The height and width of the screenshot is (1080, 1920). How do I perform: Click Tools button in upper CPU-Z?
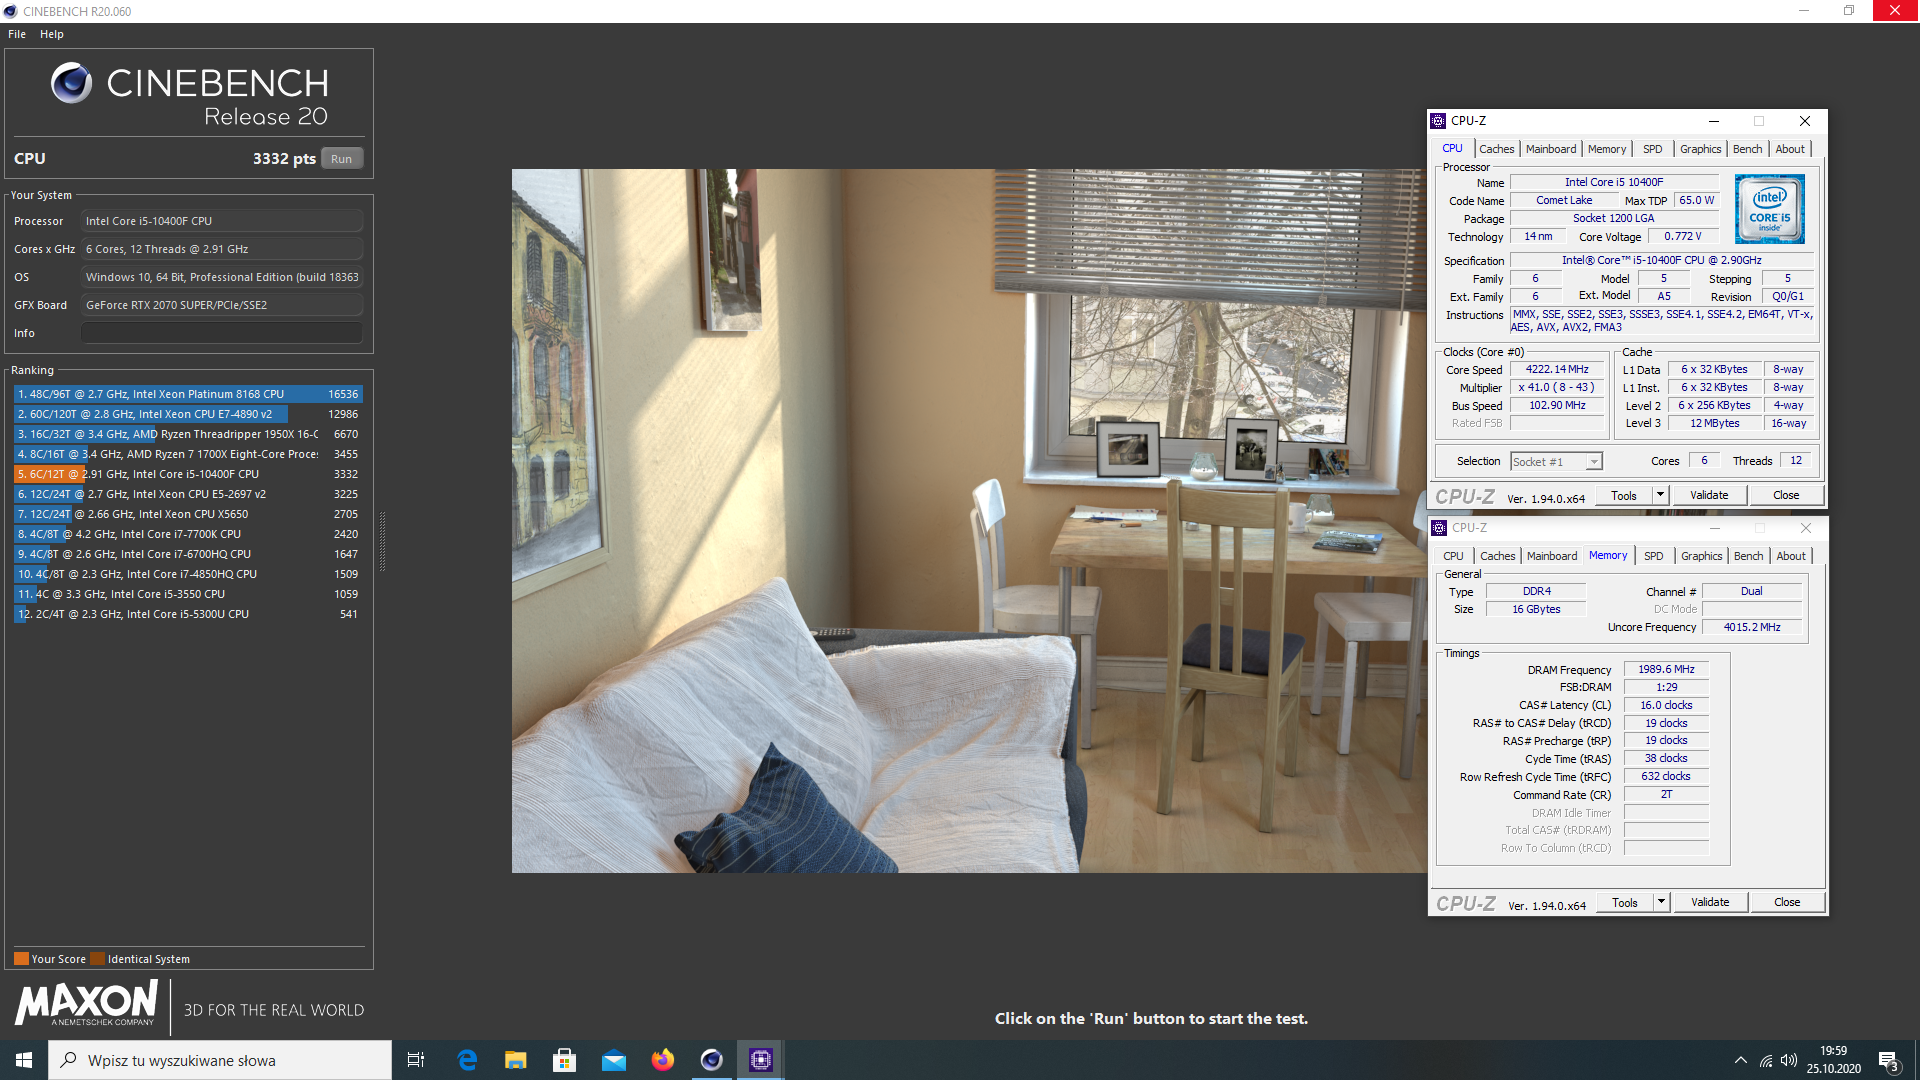pyautogui.click(x=1624, y=496)
